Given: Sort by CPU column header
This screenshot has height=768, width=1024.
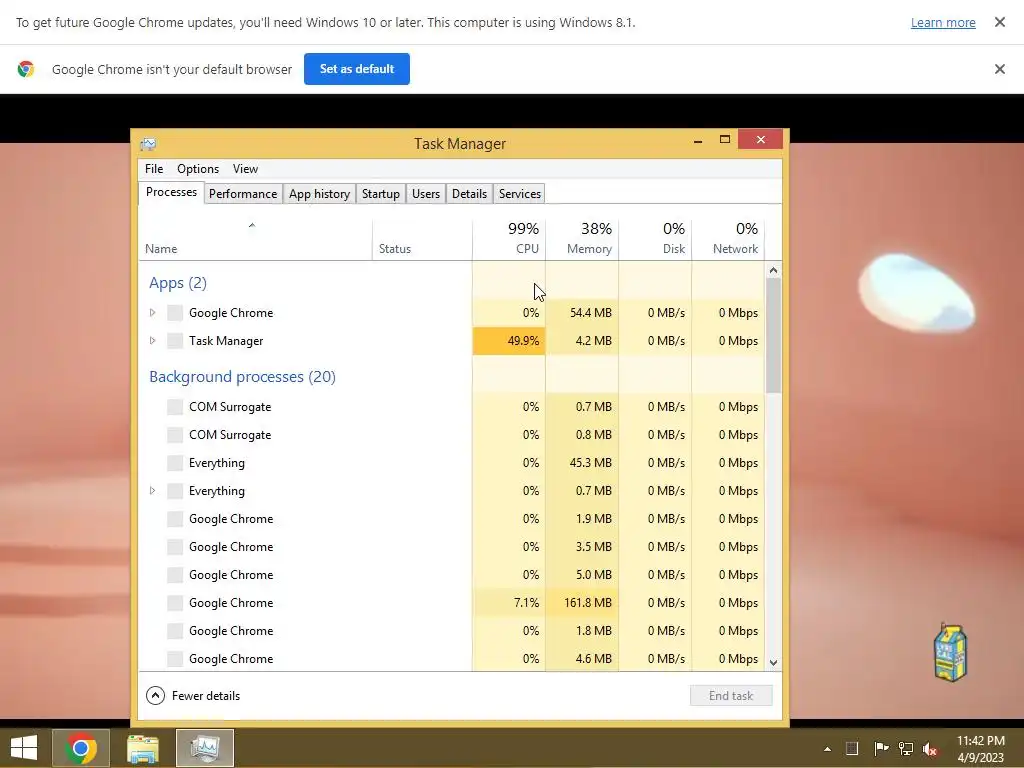Looking at the screenshot, I should pos(509,238).
